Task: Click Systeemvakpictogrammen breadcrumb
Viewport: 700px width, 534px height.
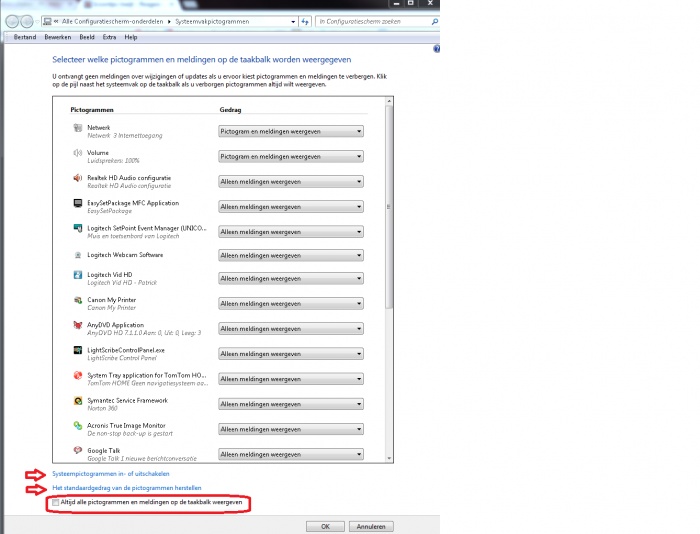Action: [212, 21]
